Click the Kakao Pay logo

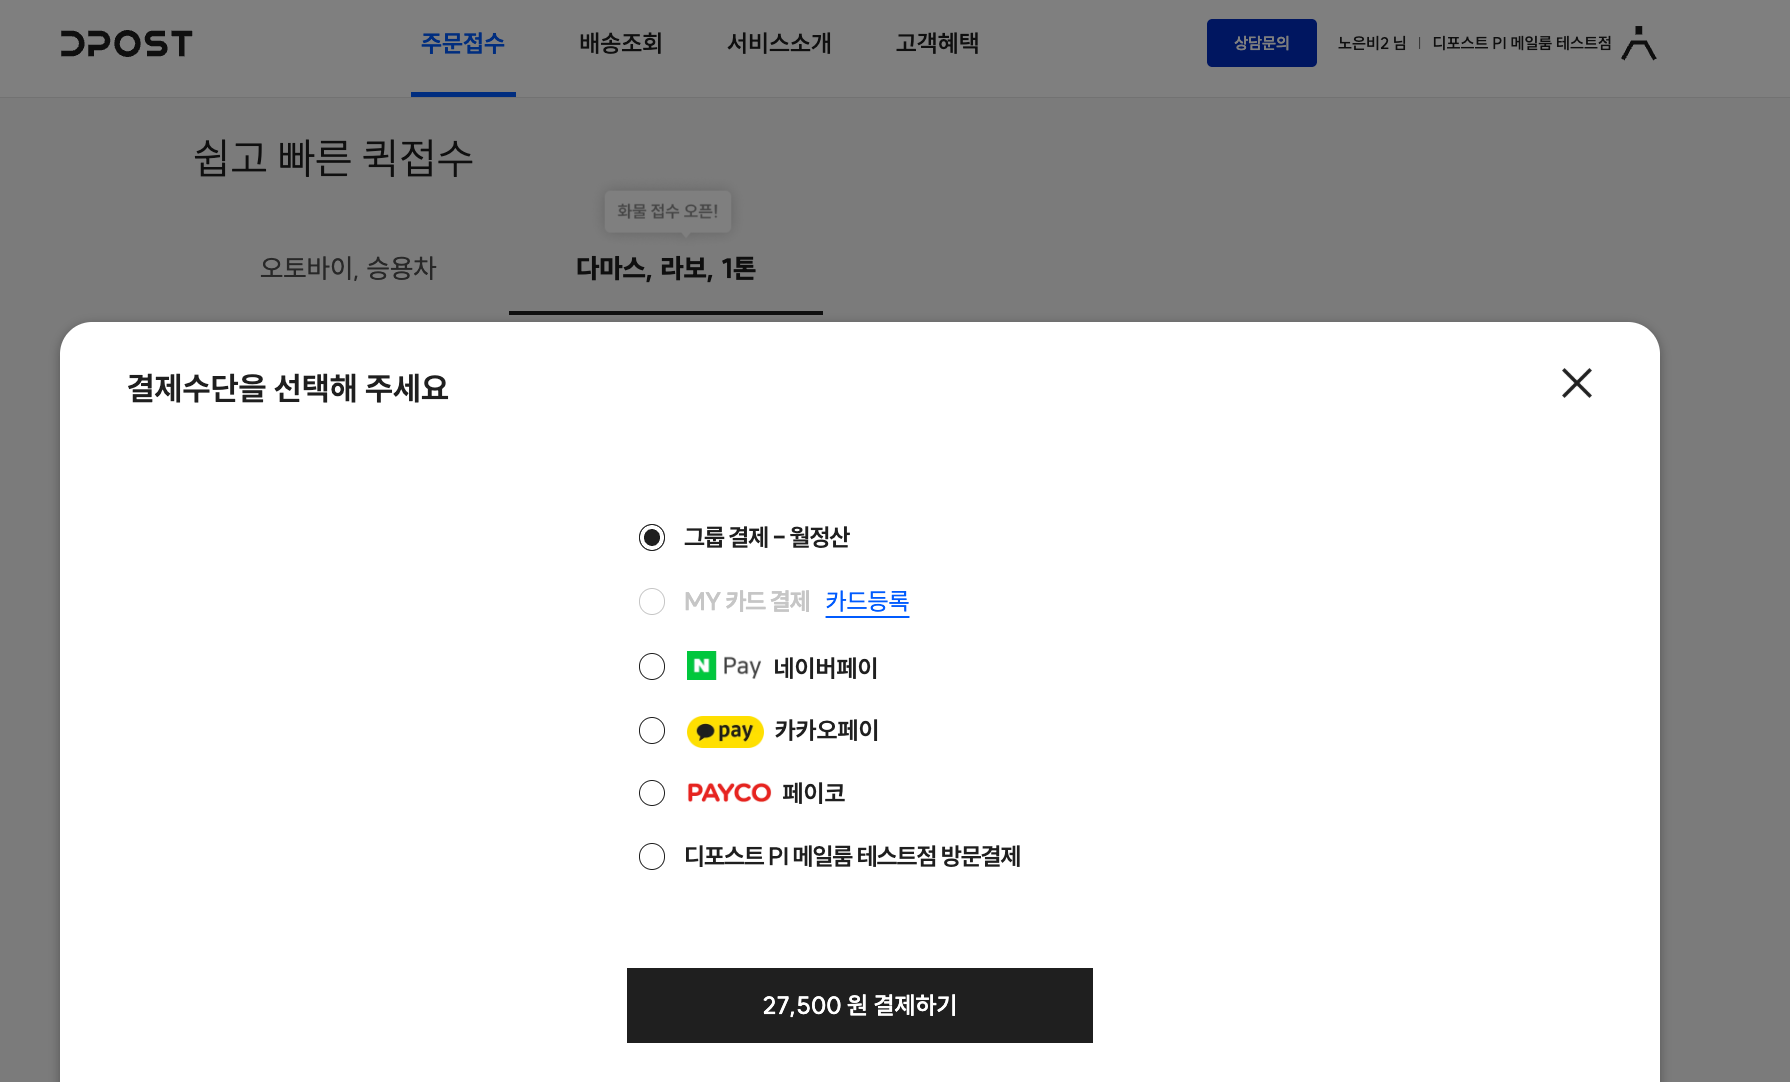[725, 731]
